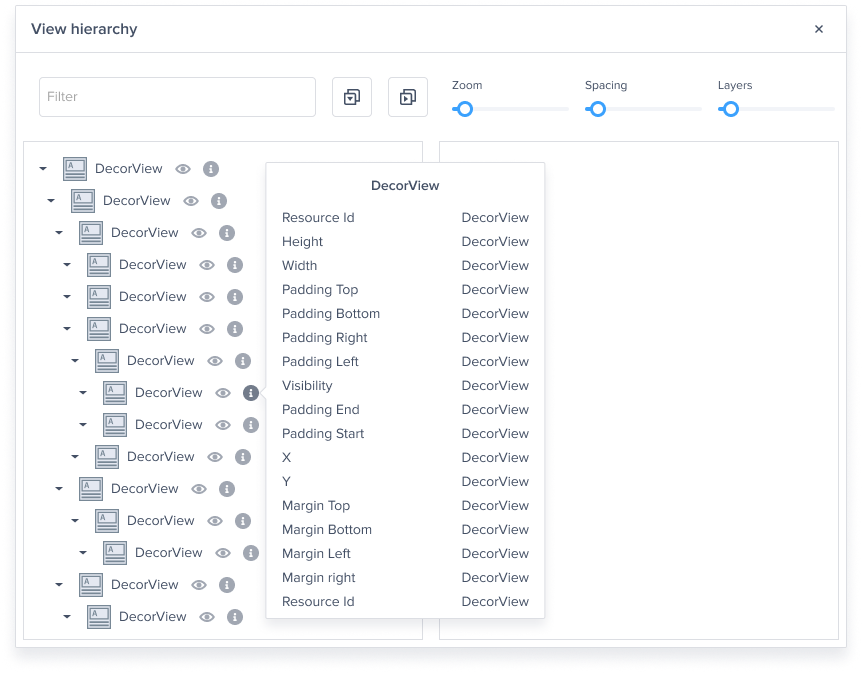The height and width of the screenshot is (673, 862).
Task: Click the Height property label
Action: click(x=302, y=241)
